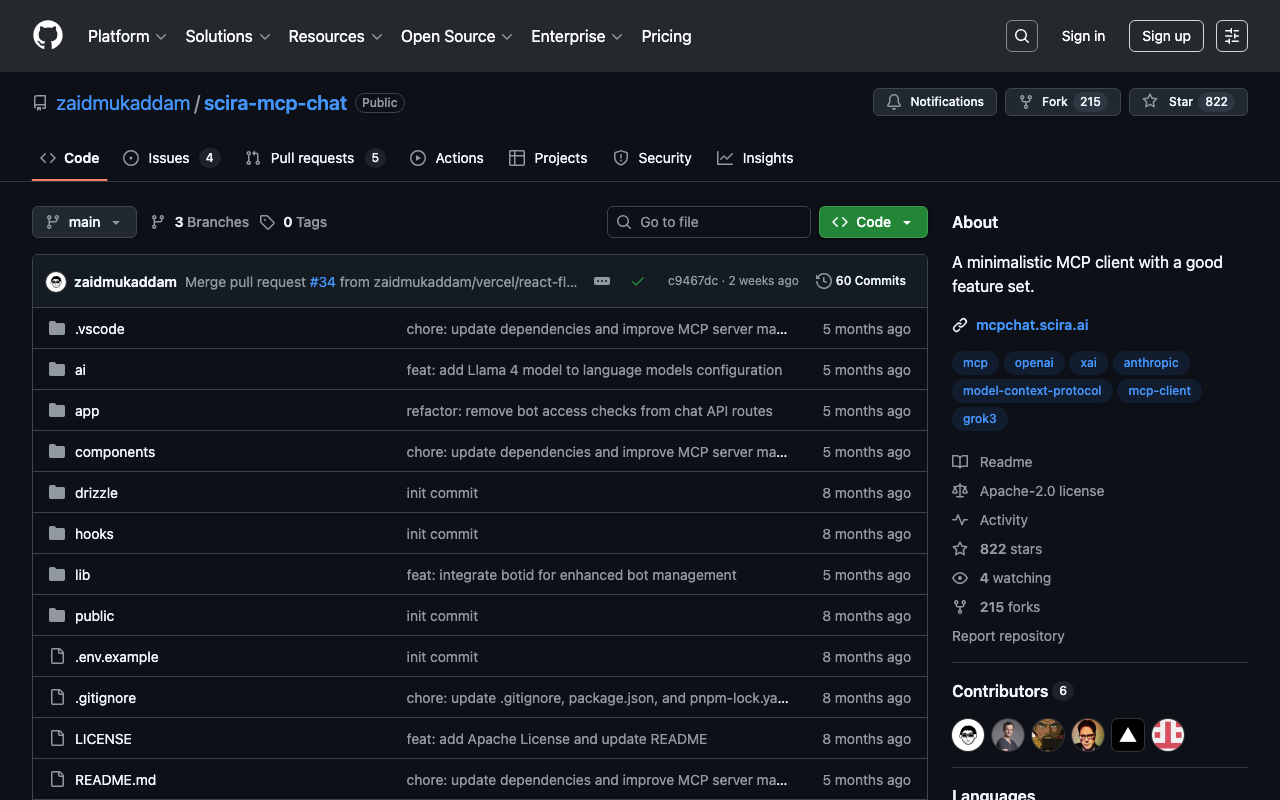Click the GitHub logo icon
Image resolution: width=1280 pixels, height=800 pixels.
(48, 36)
